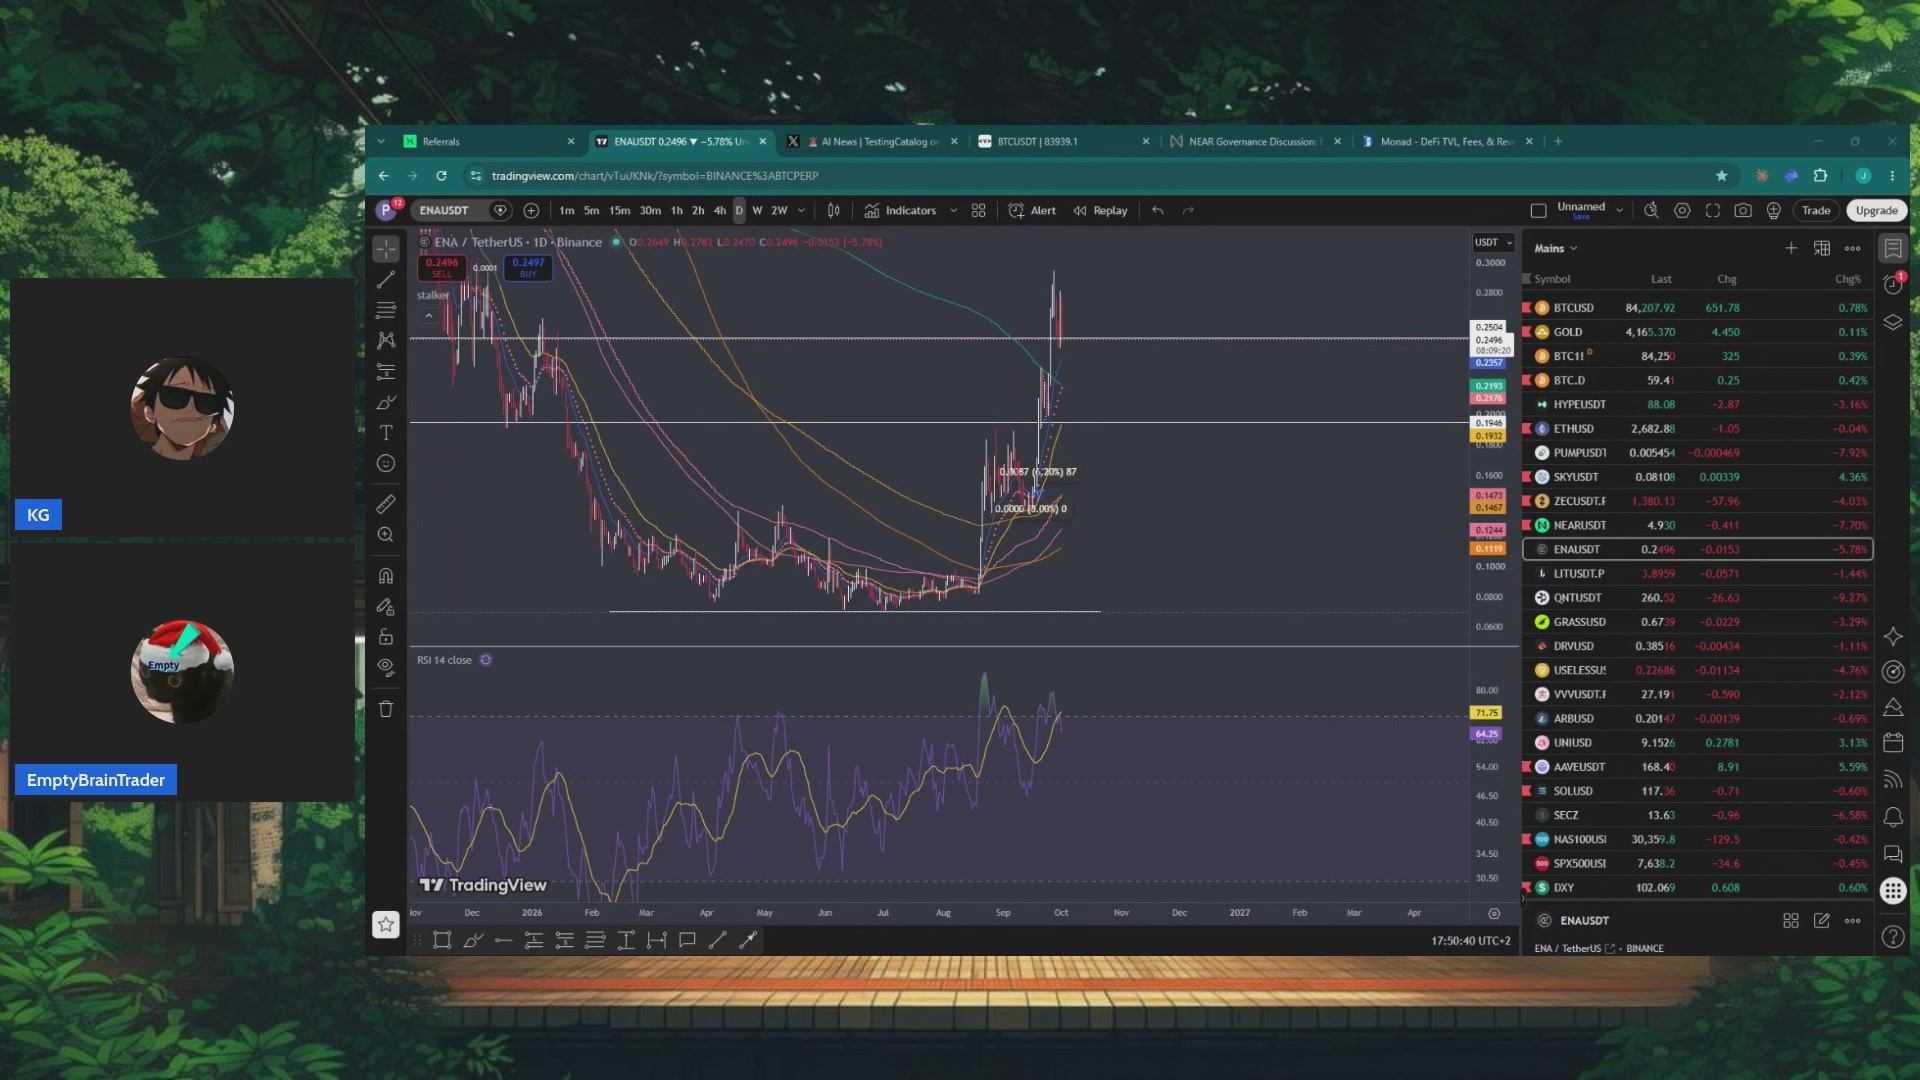Select the HYPEUSDT row in watchlist
Viewport: 1920px width, 1080px height.
[x=1697, y=404]
